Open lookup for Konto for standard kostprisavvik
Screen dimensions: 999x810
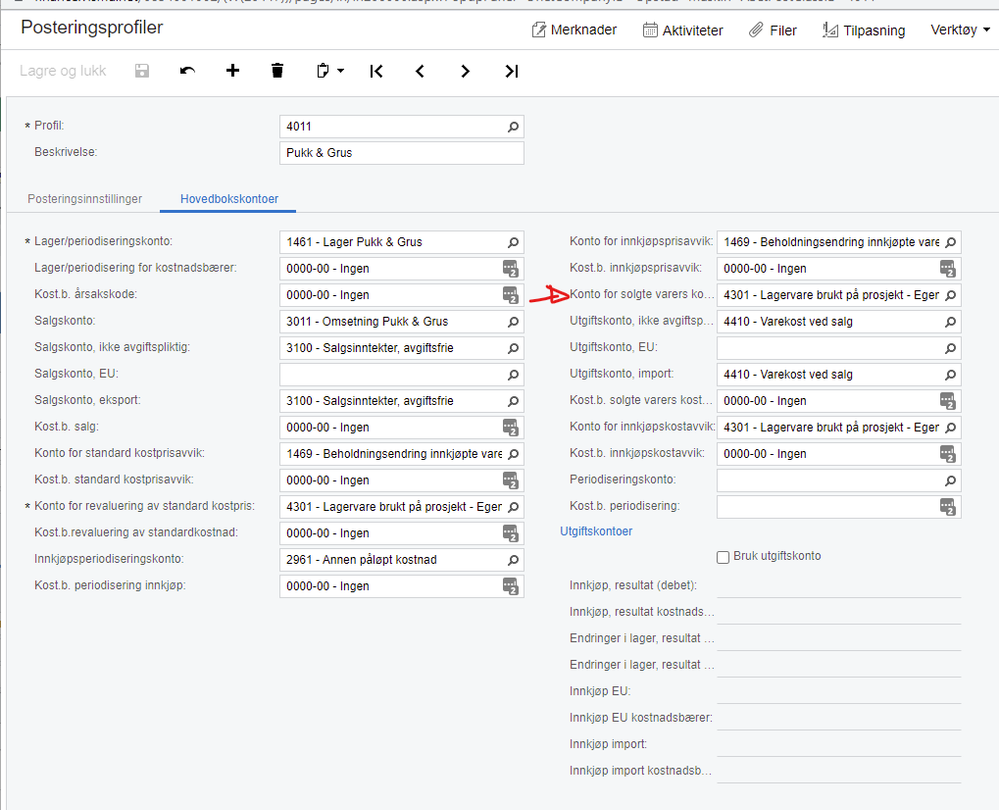point(513,454)
